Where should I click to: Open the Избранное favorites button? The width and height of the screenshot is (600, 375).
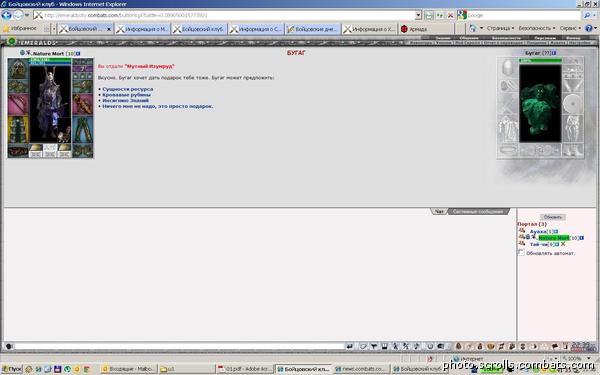click(20, 29)
